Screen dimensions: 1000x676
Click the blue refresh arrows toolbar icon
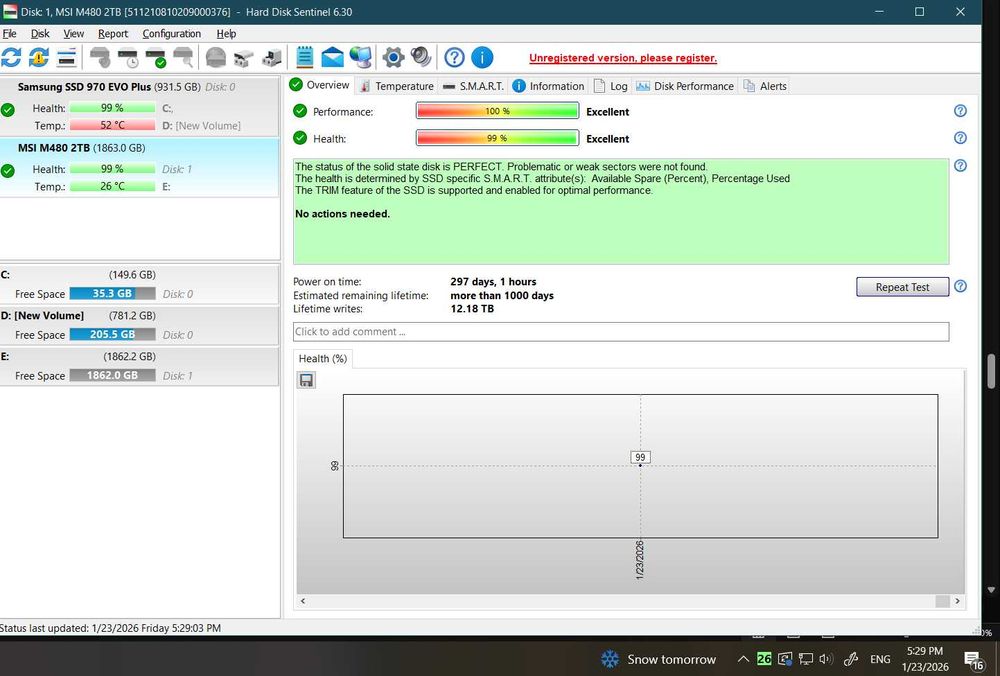[11, 57]
